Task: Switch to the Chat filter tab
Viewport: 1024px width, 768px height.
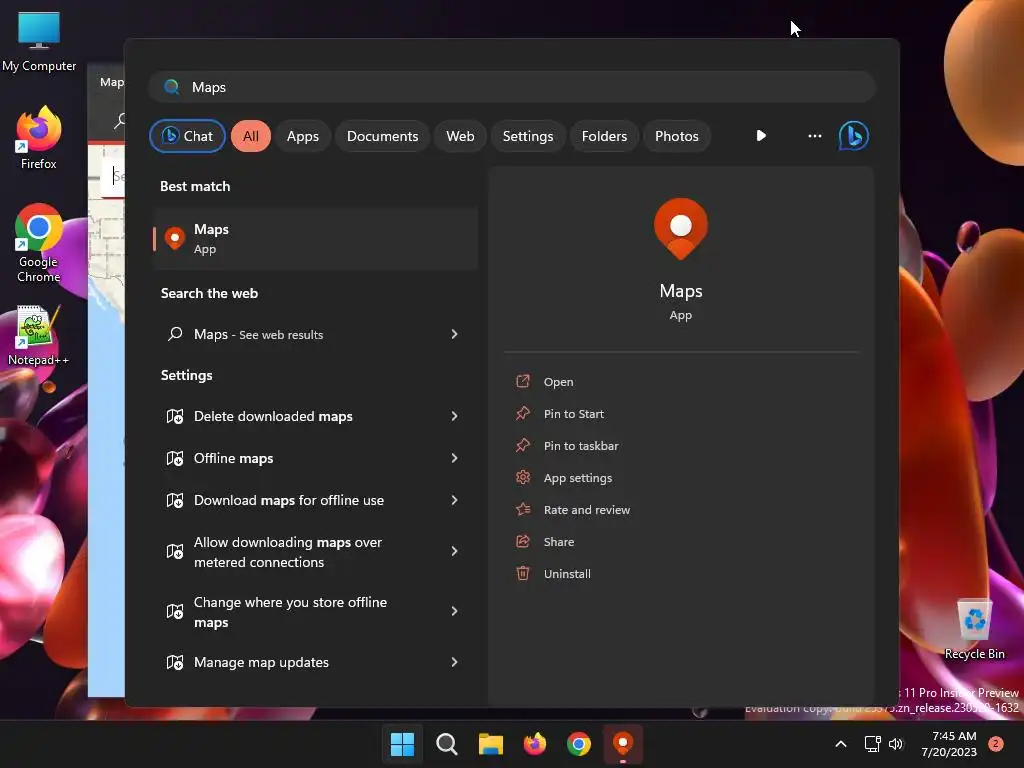Action: (x=187, y=136)
